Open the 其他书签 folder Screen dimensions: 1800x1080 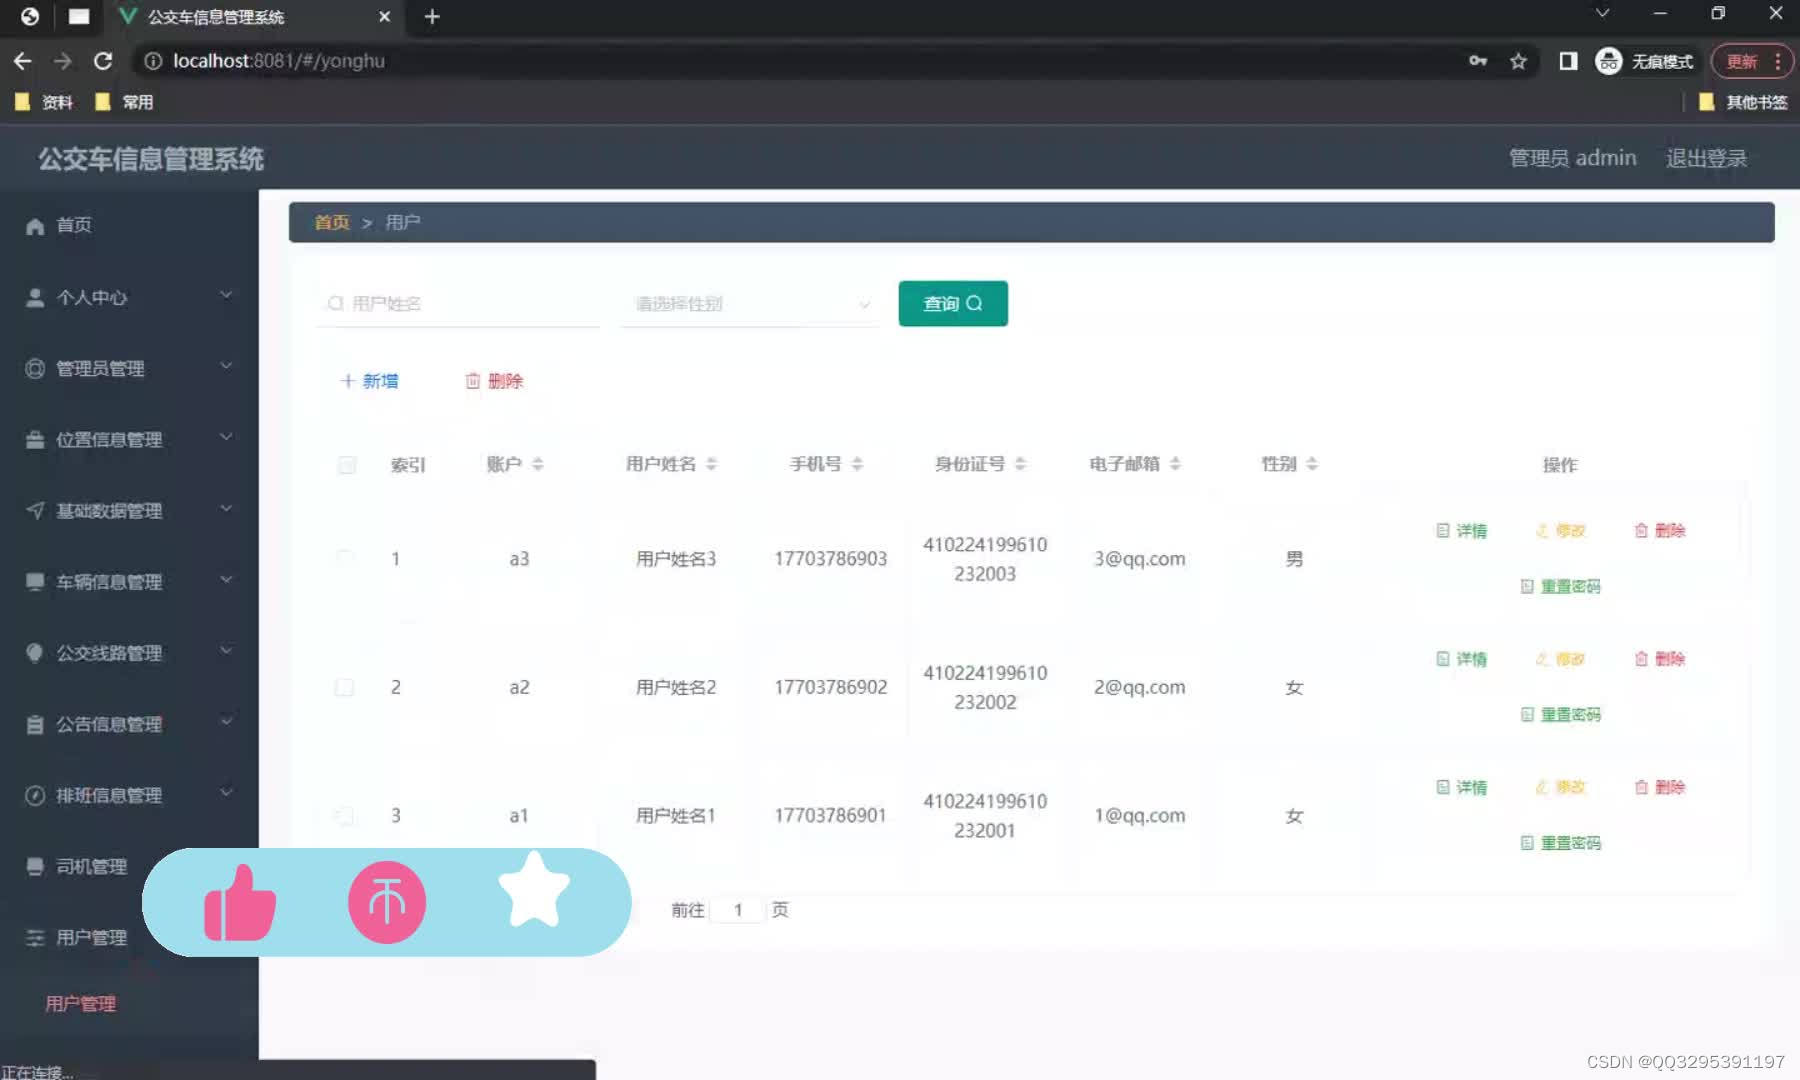click(x=1743, y=102)
